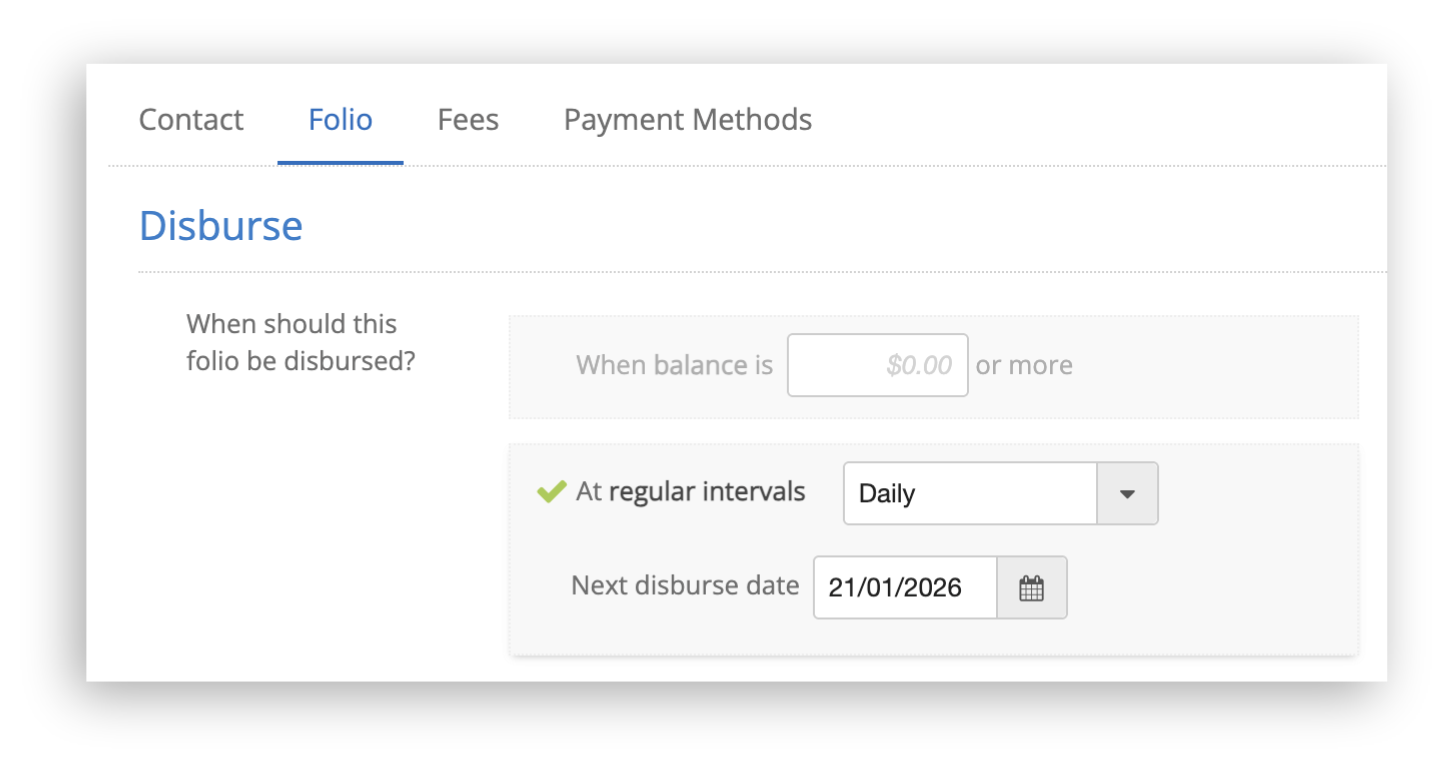Click the green checkmark beside regular intervals

pos(549,491)
